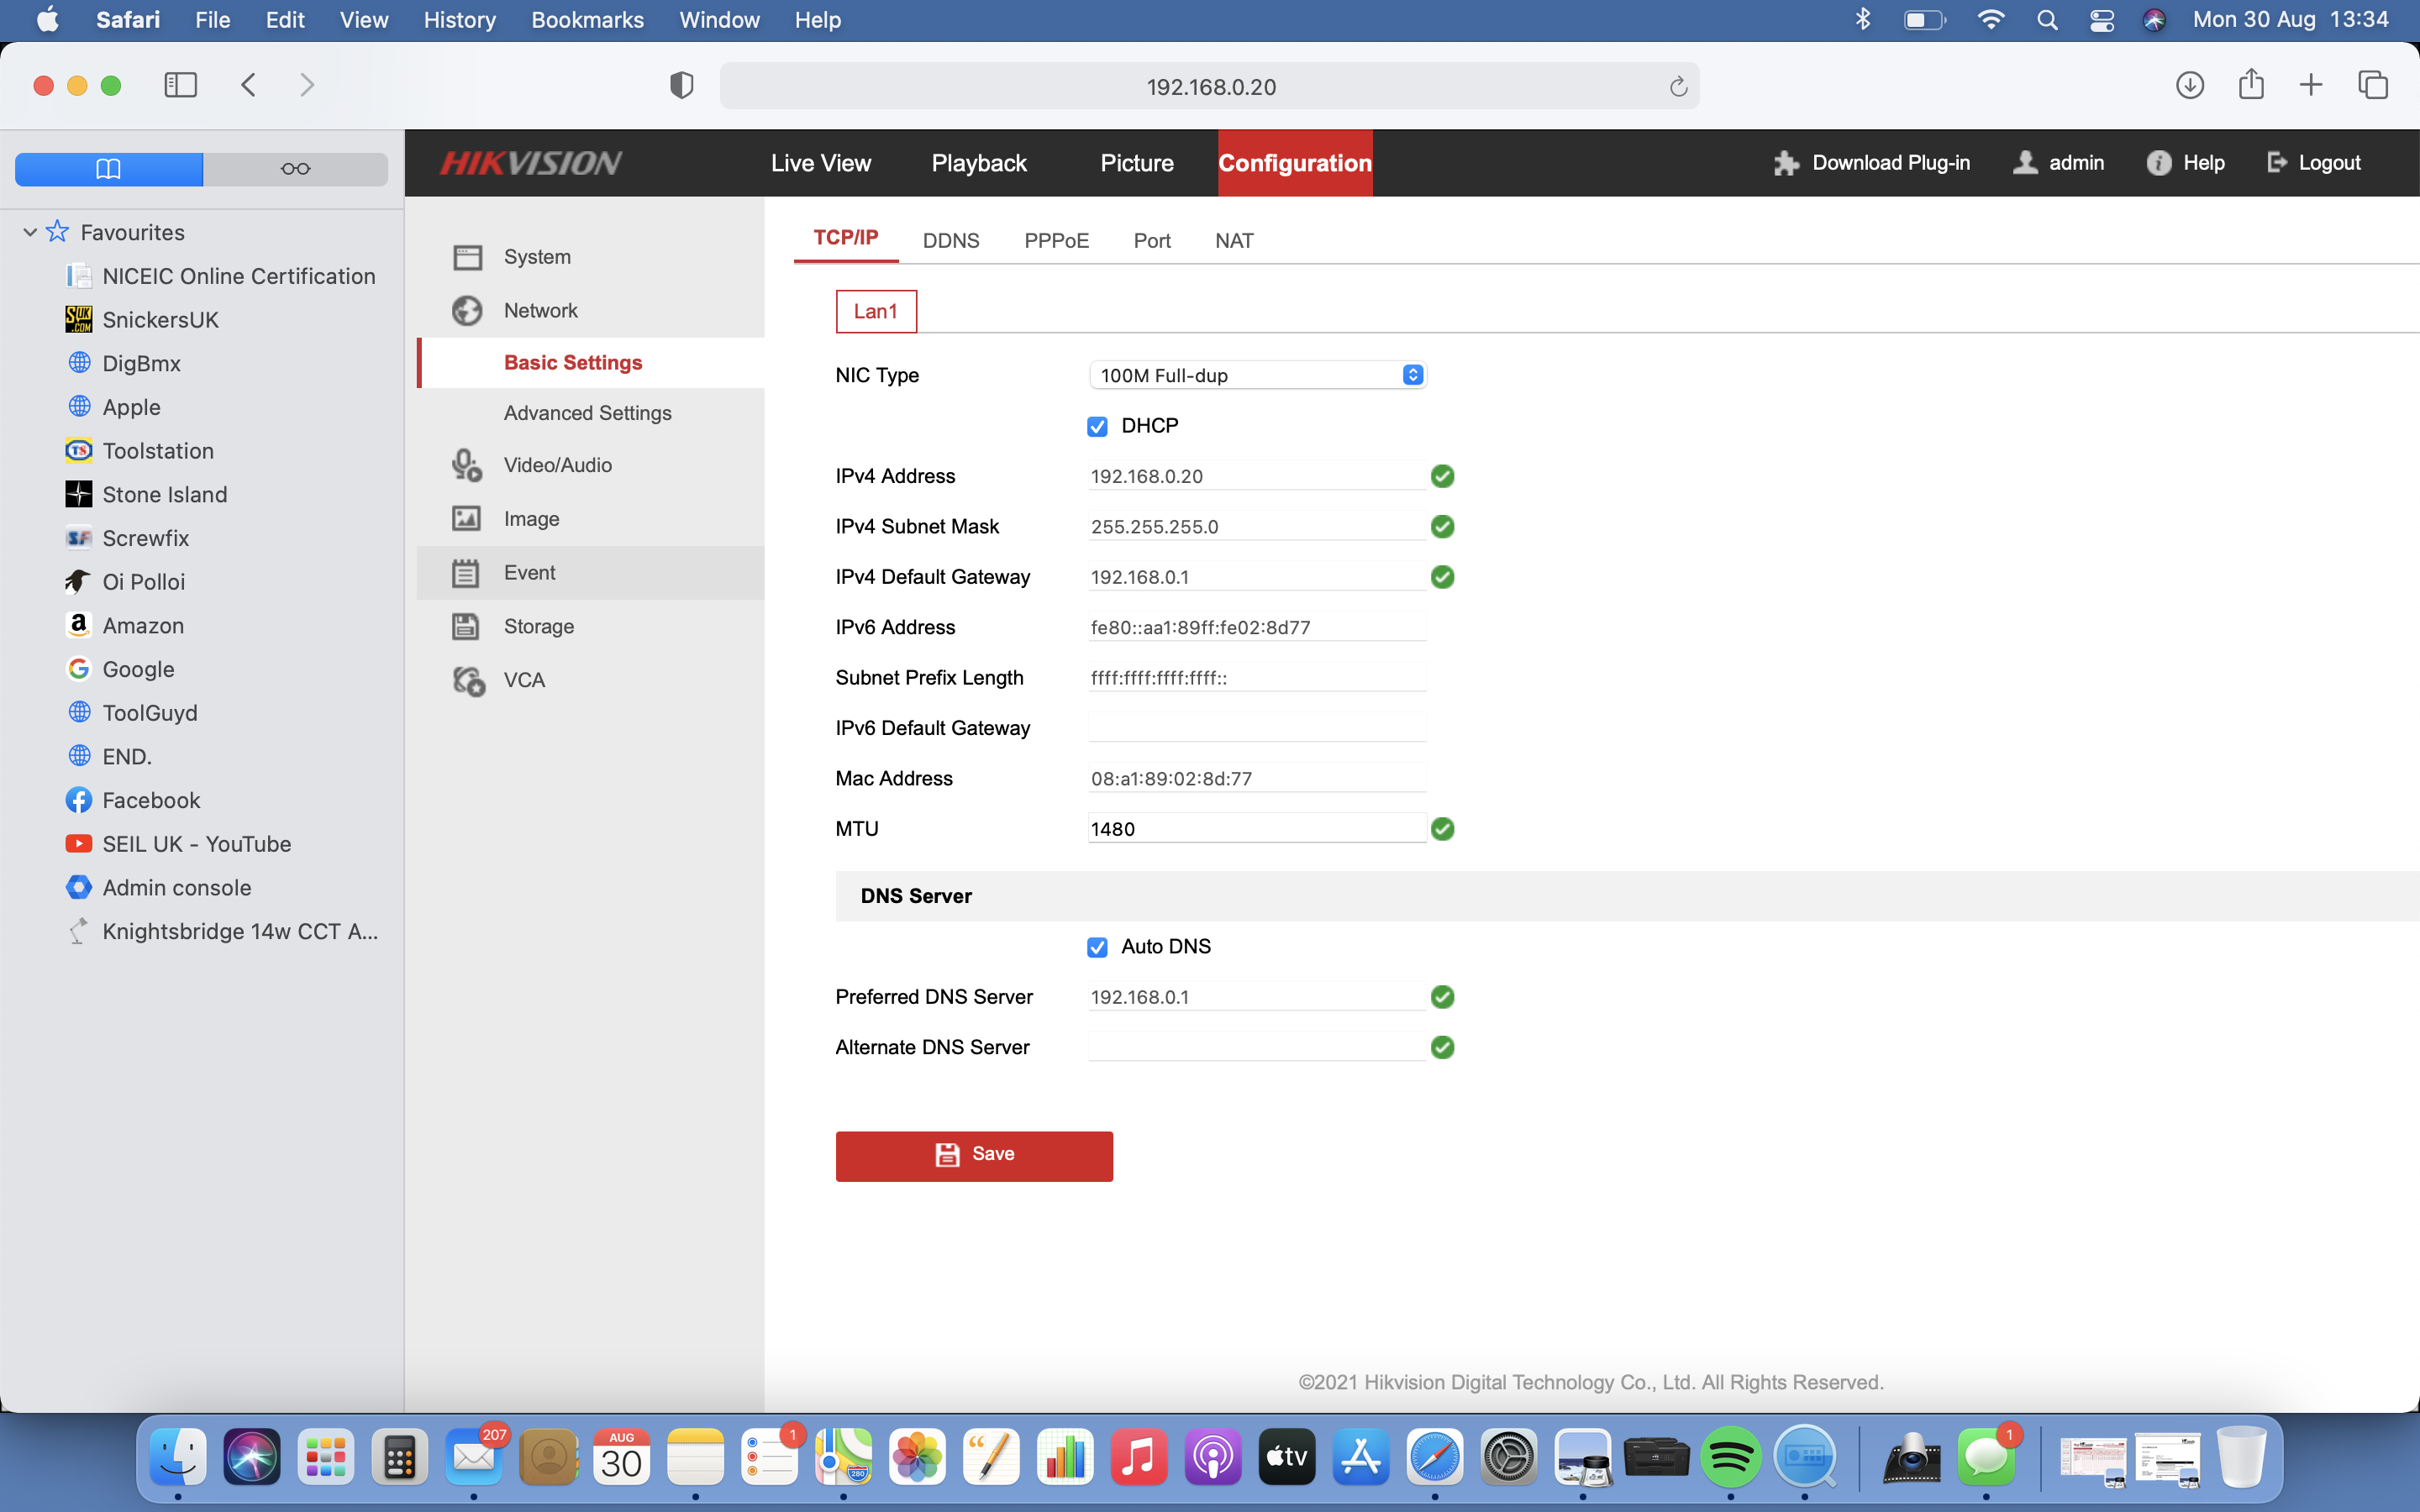
Task: Click the Video/Audio sidebar icon
Action: (466, 465)
